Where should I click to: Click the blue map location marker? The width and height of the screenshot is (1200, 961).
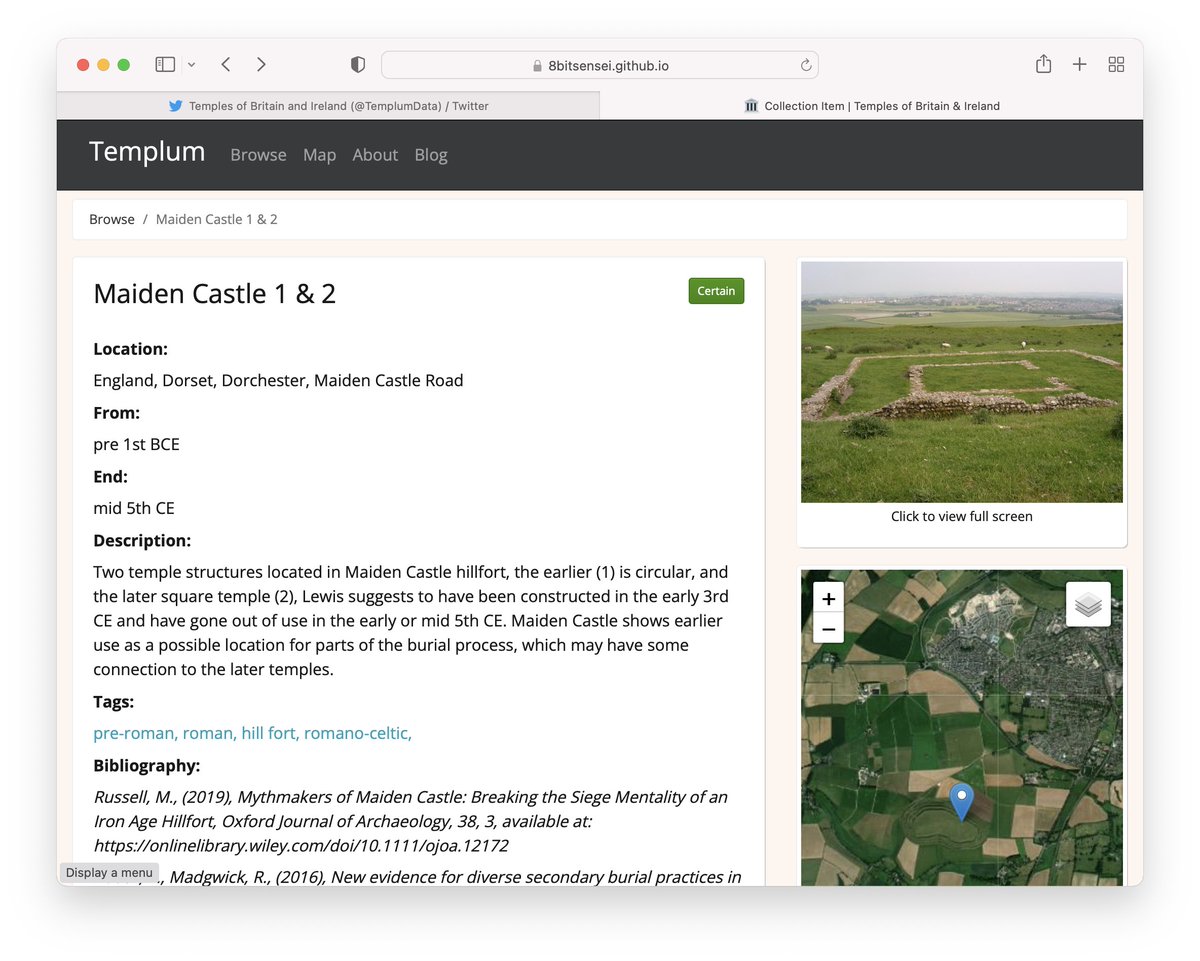[961, 802]
